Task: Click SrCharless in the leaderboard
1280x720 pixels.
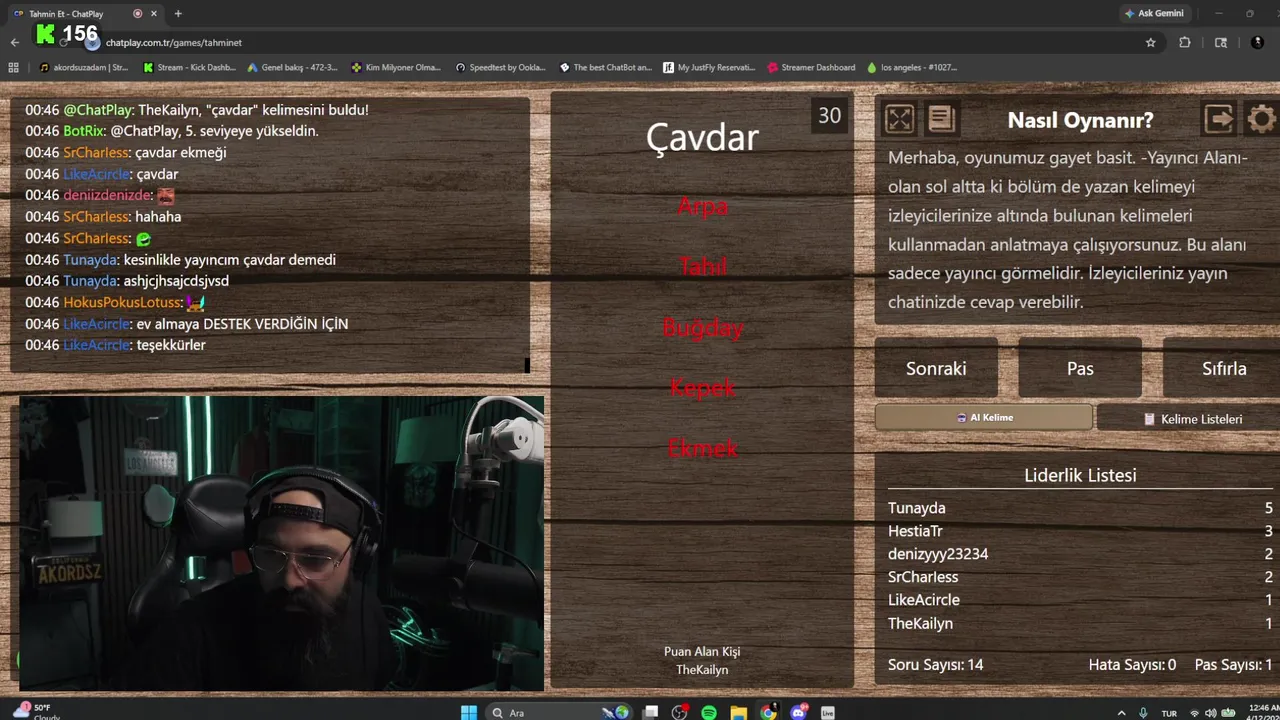Action: tap(923, 577)
